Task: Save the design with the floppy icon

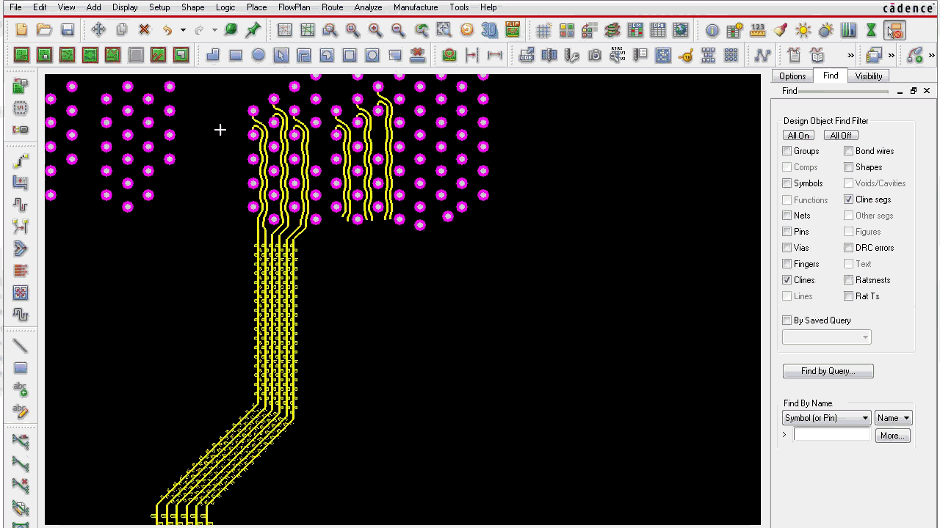Action: (67, 30)
